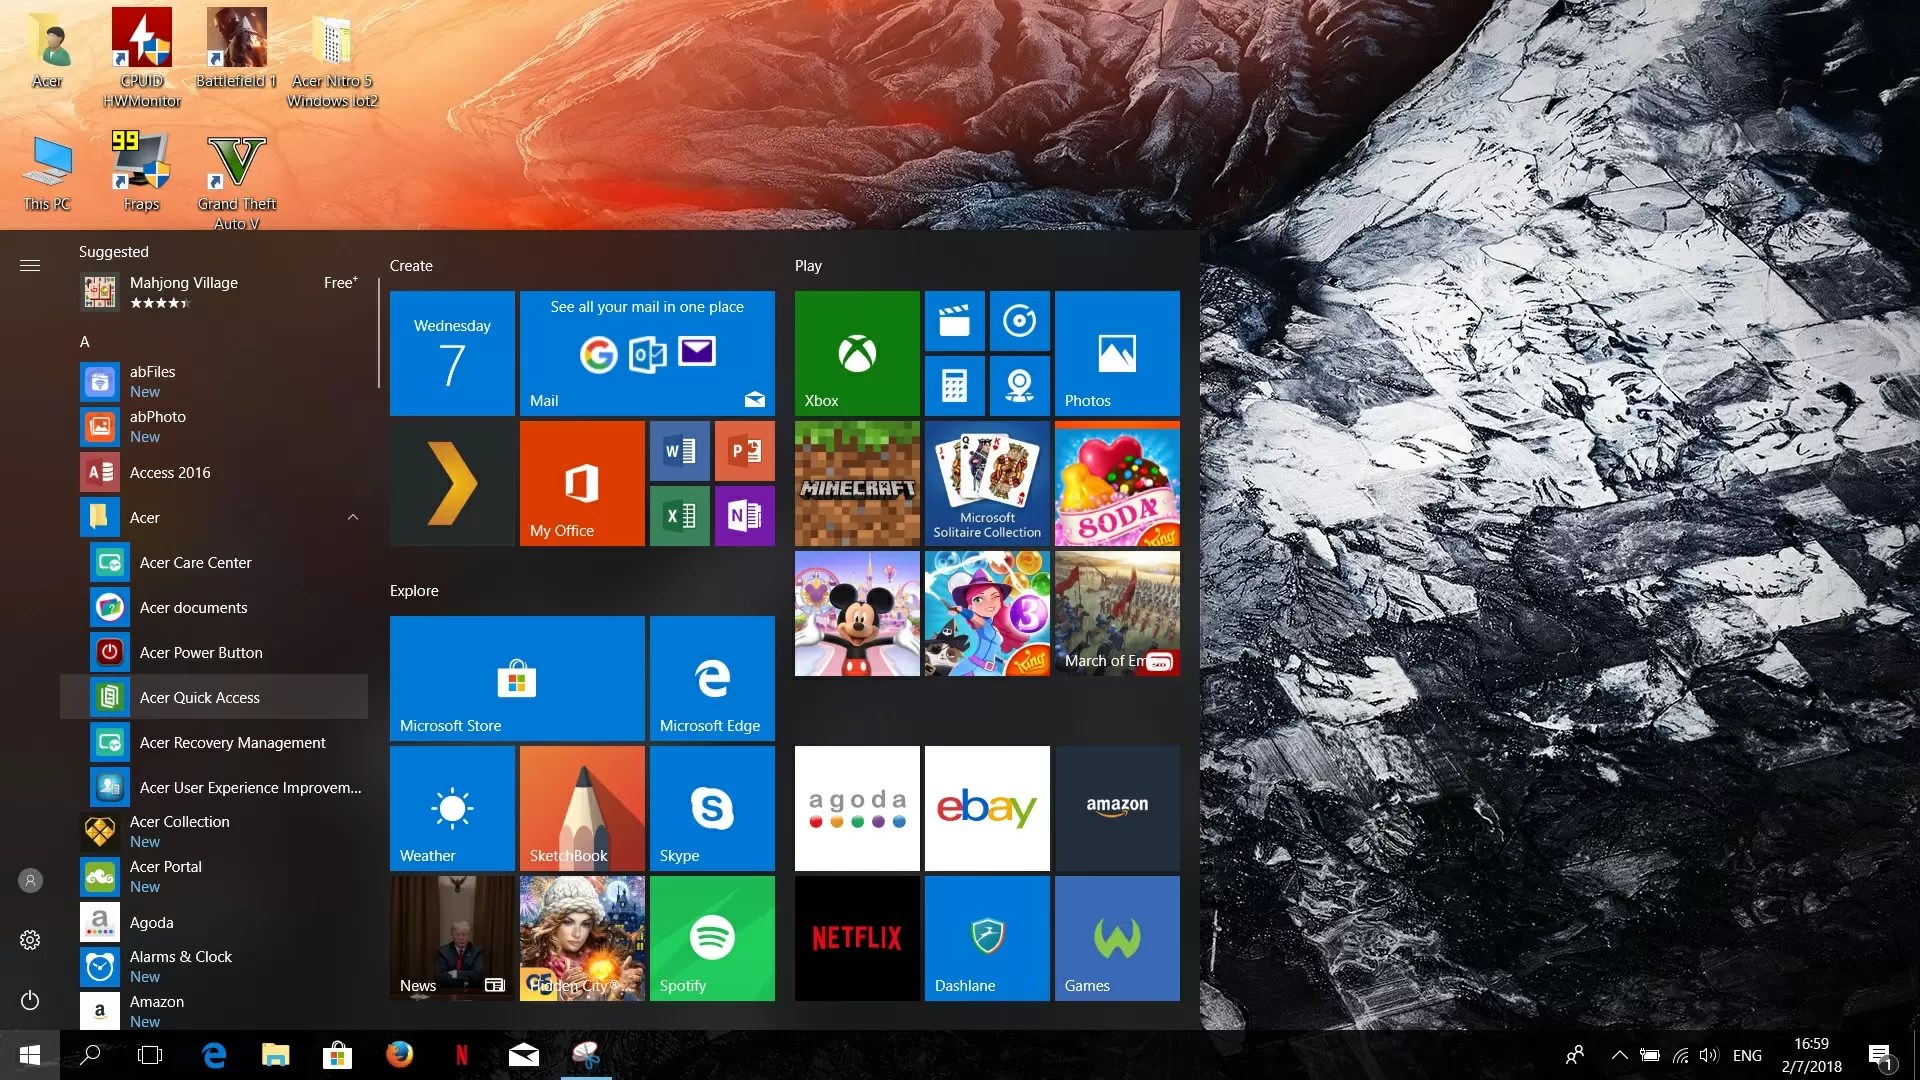Switch input language via ENG indicator
The height and width of the screenshot is (1080, 1920).
click(x=1747, y=1055)
